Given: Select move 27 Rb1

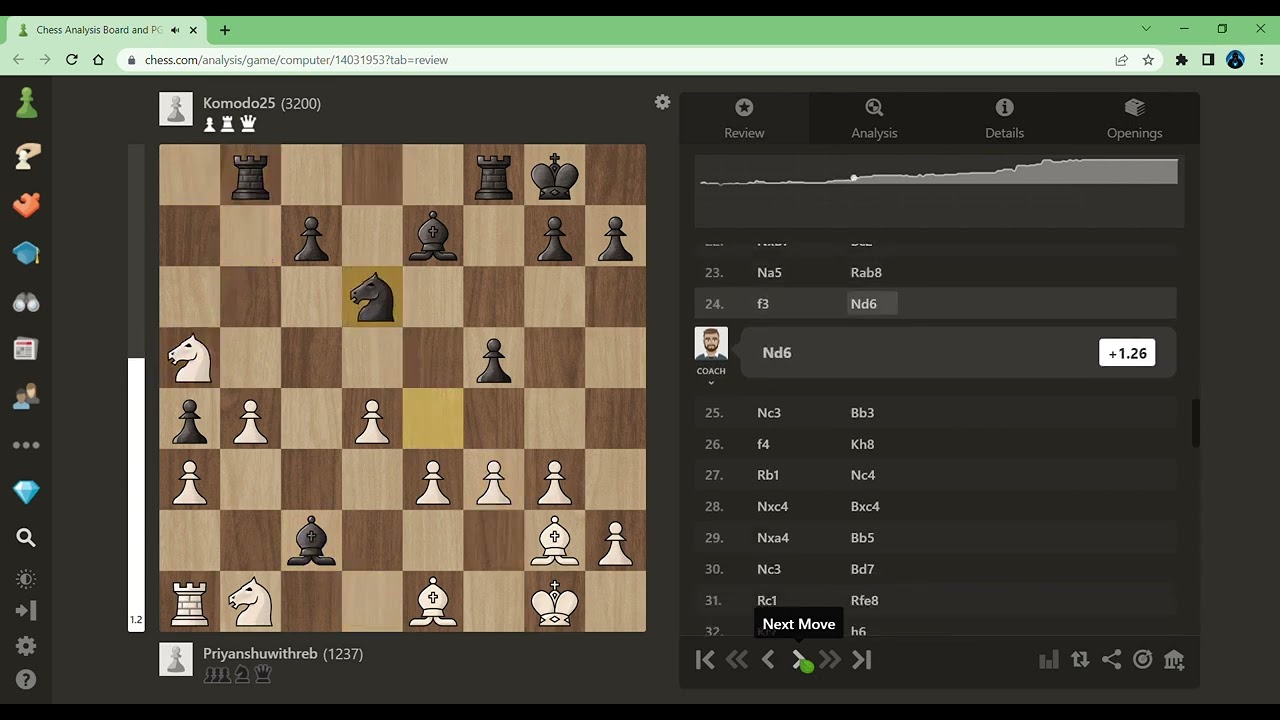Looking at the screenshot, I should [768, 475].
